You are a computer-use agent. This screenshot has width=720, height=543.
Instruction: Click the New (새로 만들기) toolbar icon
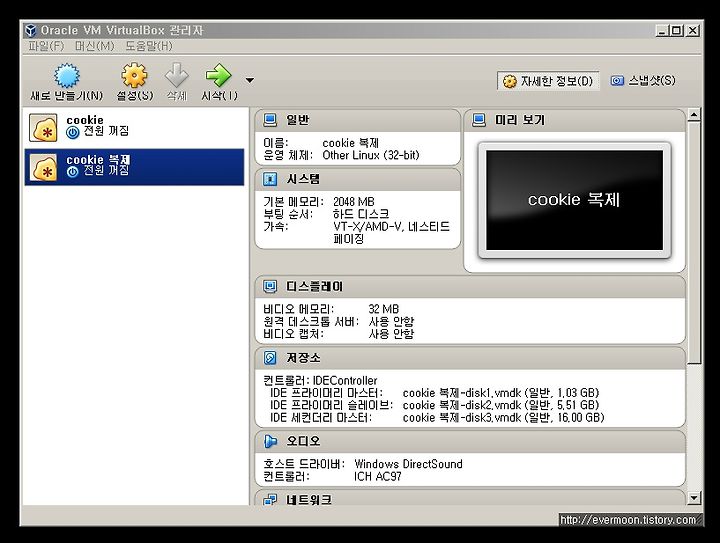(x=67, y=76)
